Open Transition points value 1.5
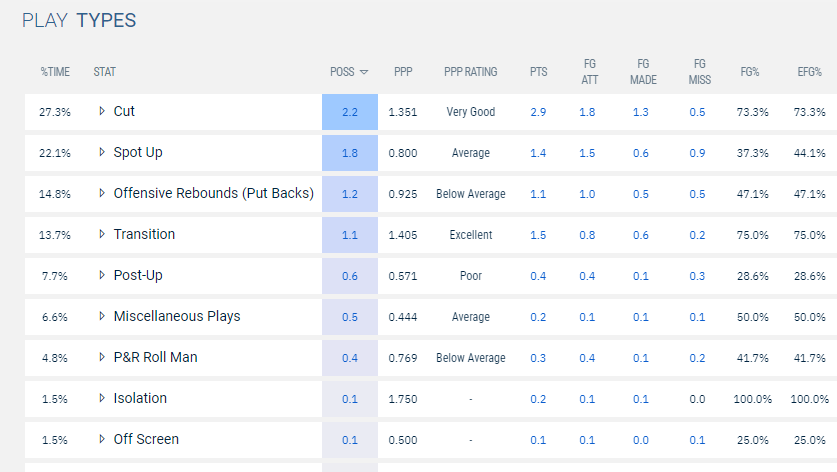 pos(538,235)
